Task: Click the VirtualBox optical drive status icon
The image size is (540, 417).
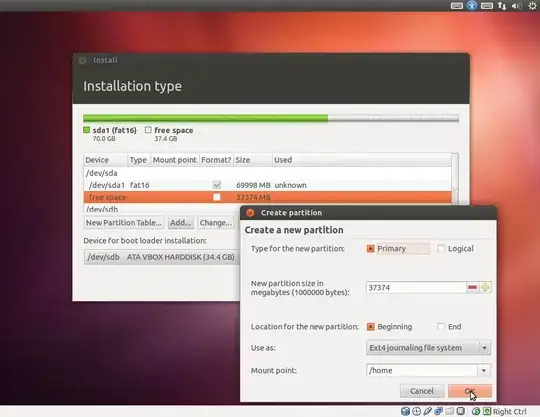Action: pyautogui.click(x=416, y=411)
